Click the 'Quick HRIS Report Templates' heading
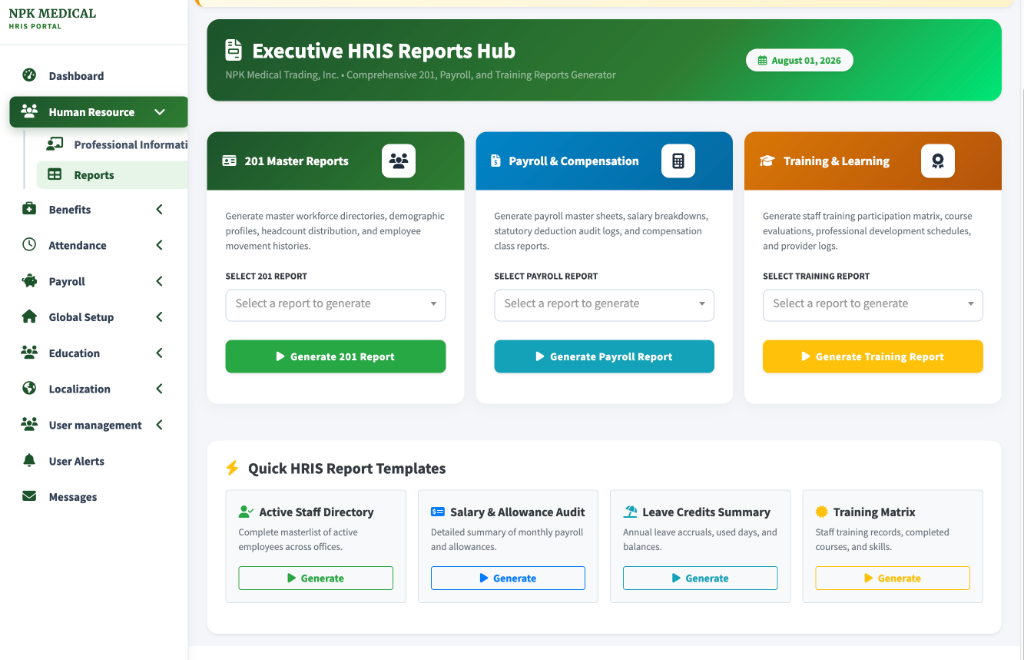The height and width of the screenshot is (660, 1024). pyautogui.click(x=347, y=468)
